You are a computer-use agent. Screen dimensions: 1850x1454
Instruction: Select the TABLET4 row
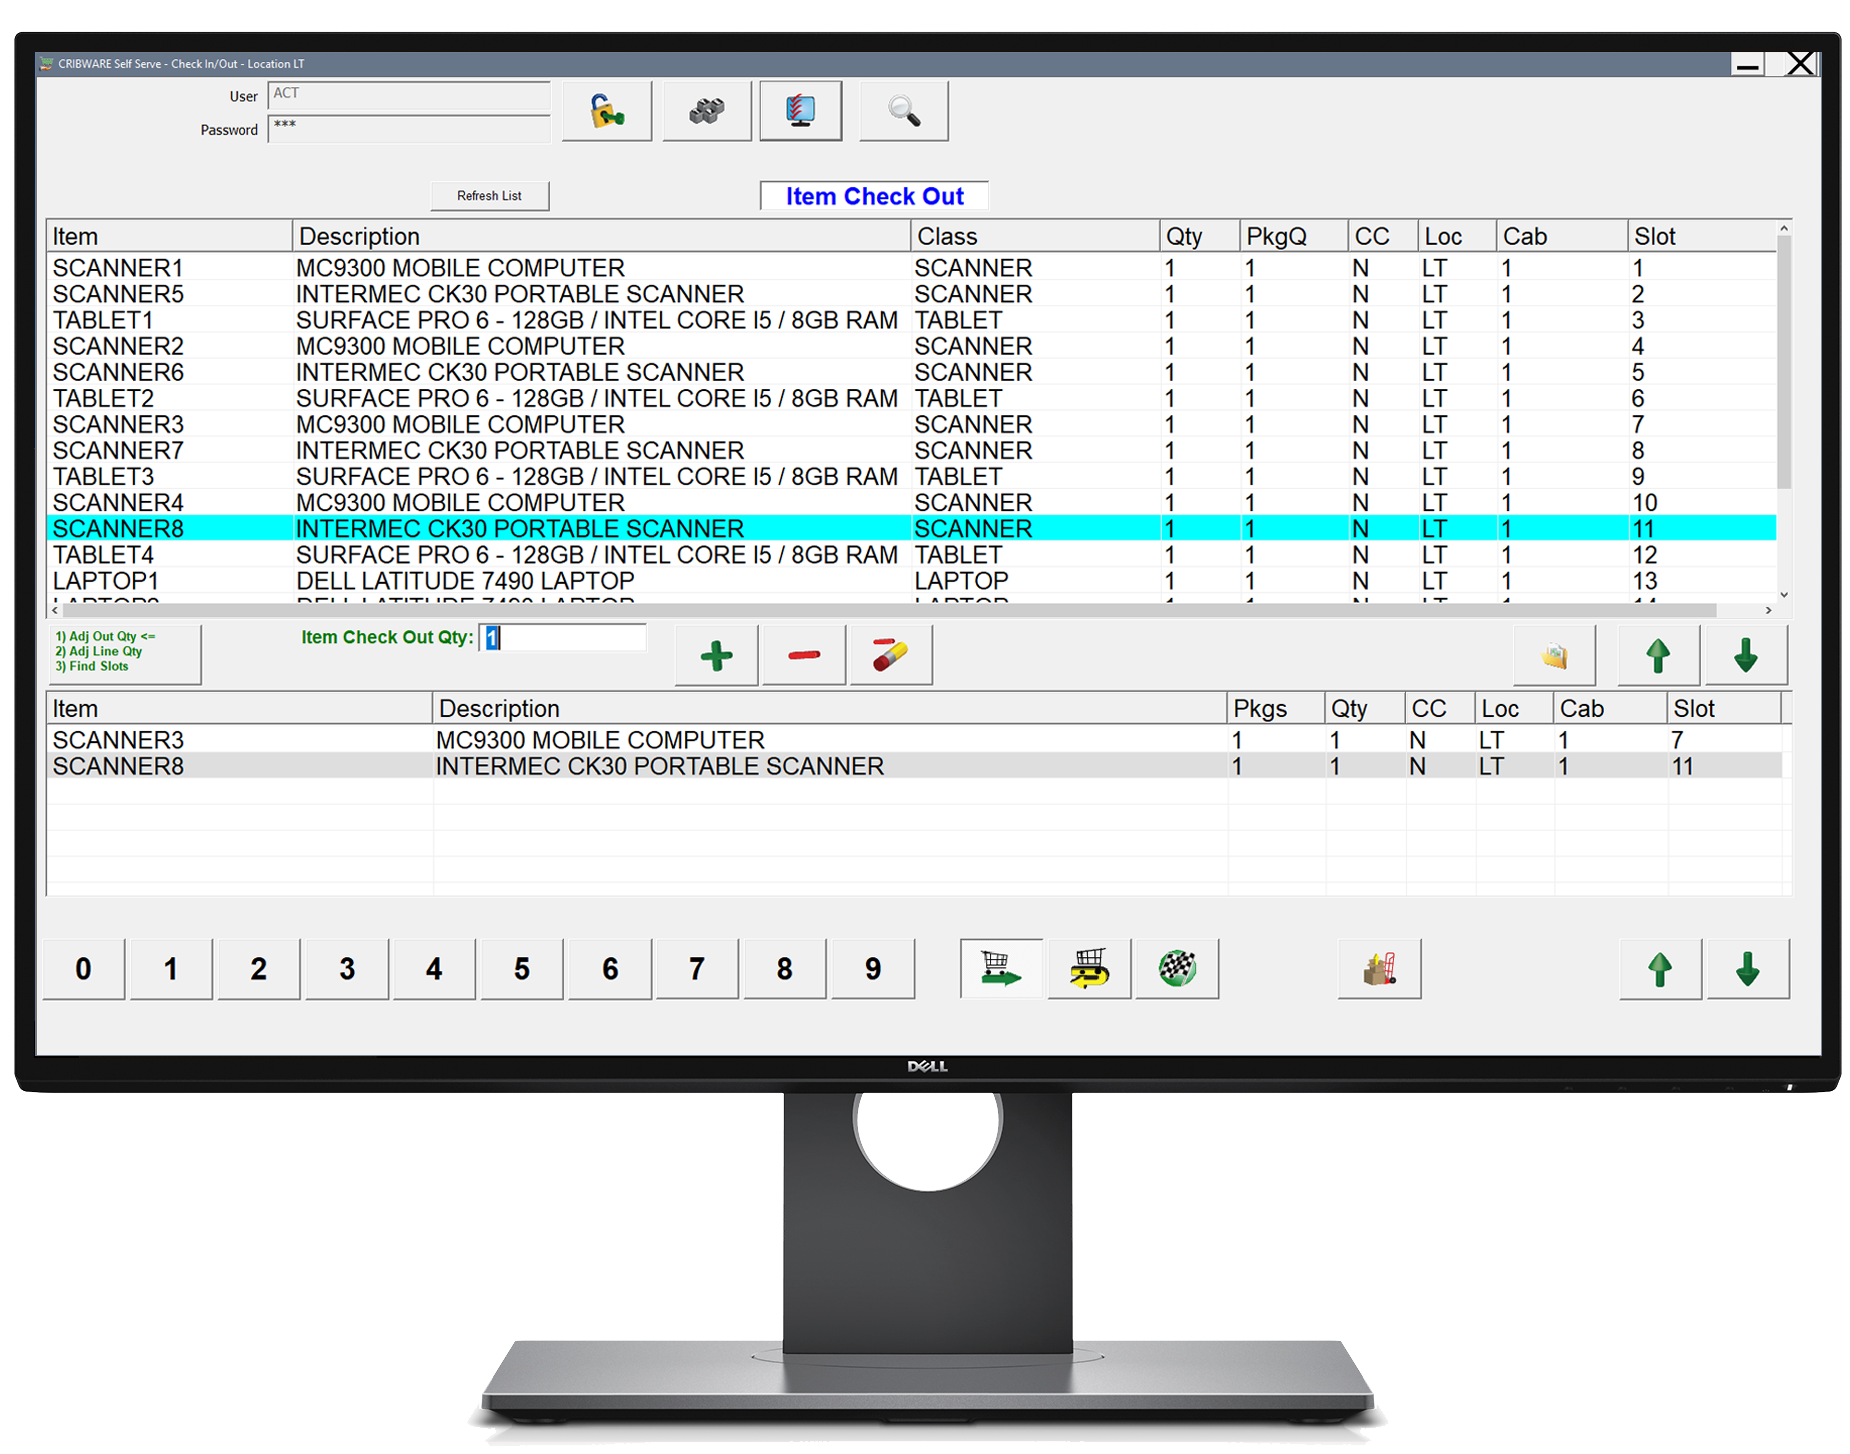[911, 554]
